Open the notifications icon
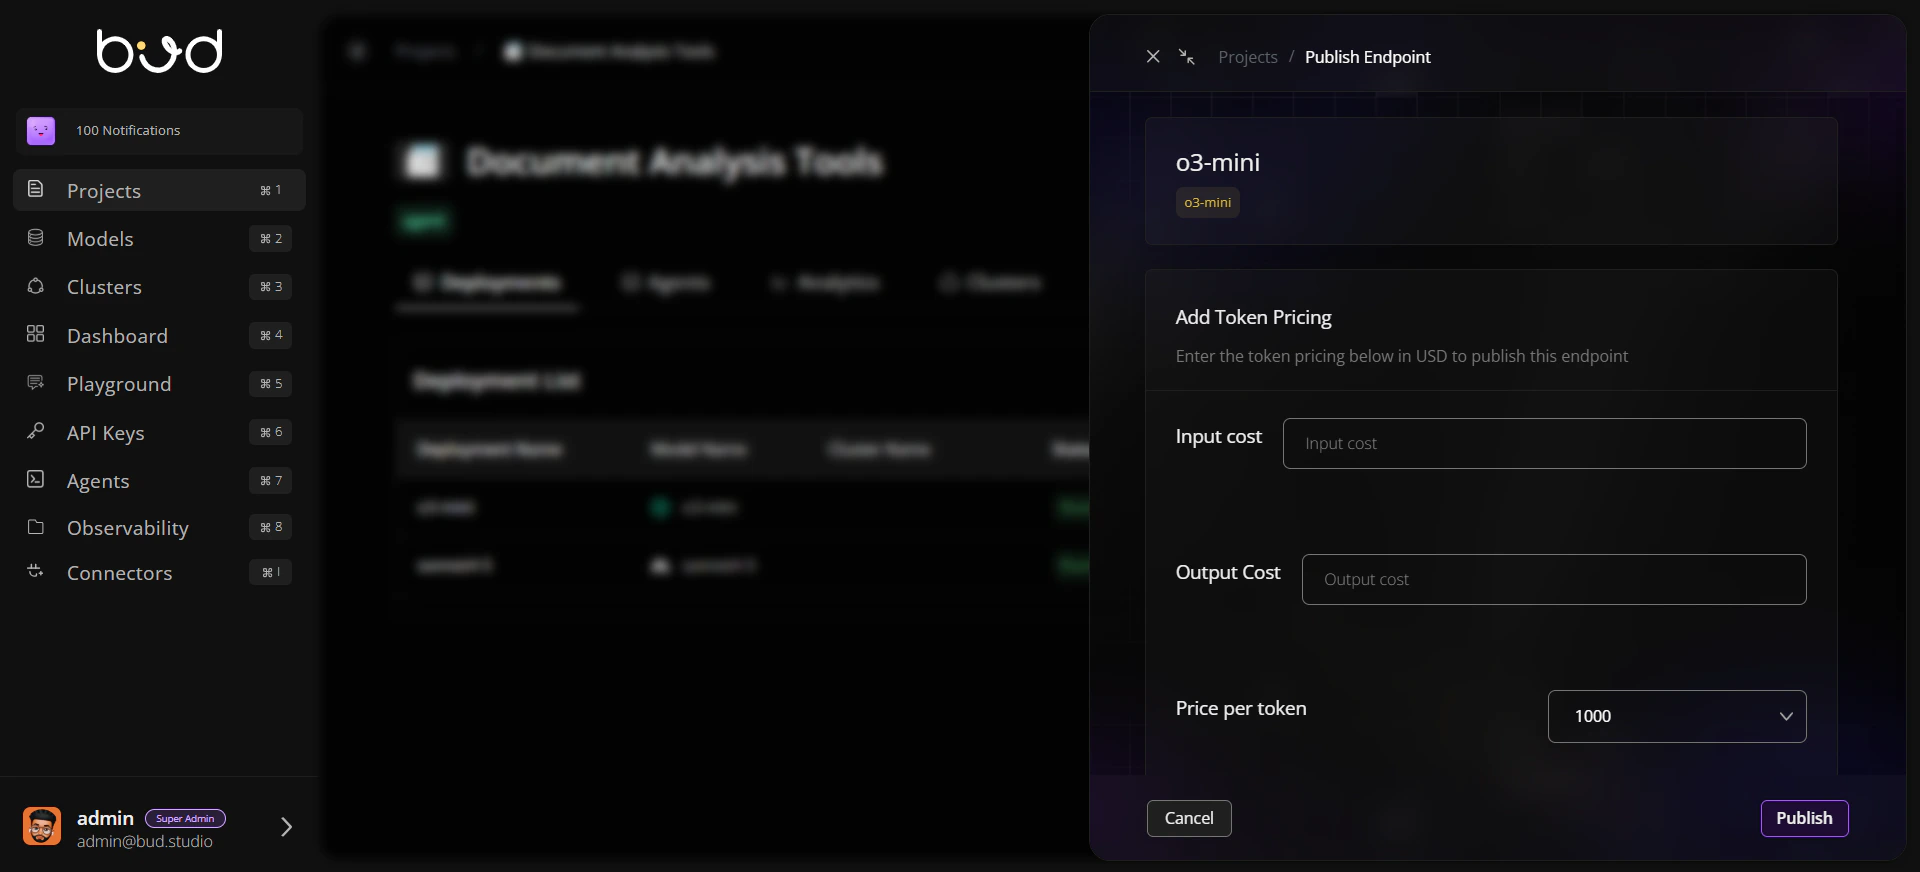1920x872 pixels. point(41,131)
